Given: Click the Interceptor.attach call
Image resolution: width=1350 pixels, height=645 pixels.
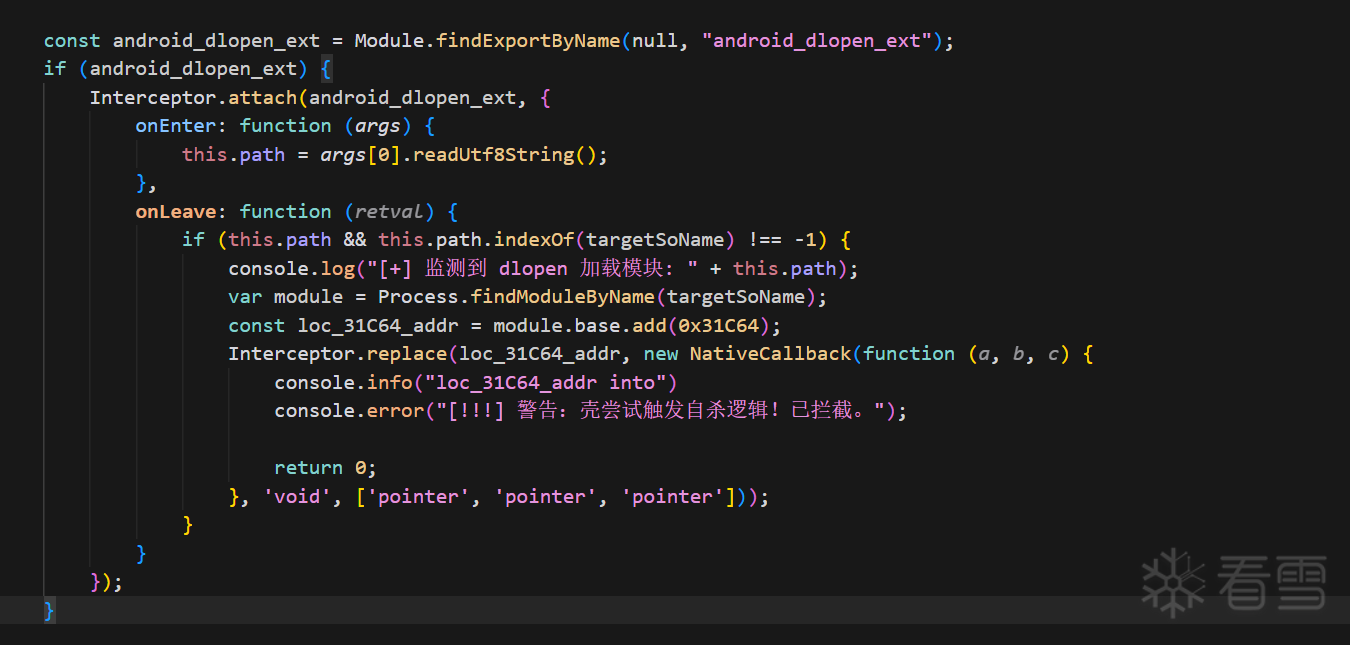Looking at the screenshot, I should tap(193, 98).
